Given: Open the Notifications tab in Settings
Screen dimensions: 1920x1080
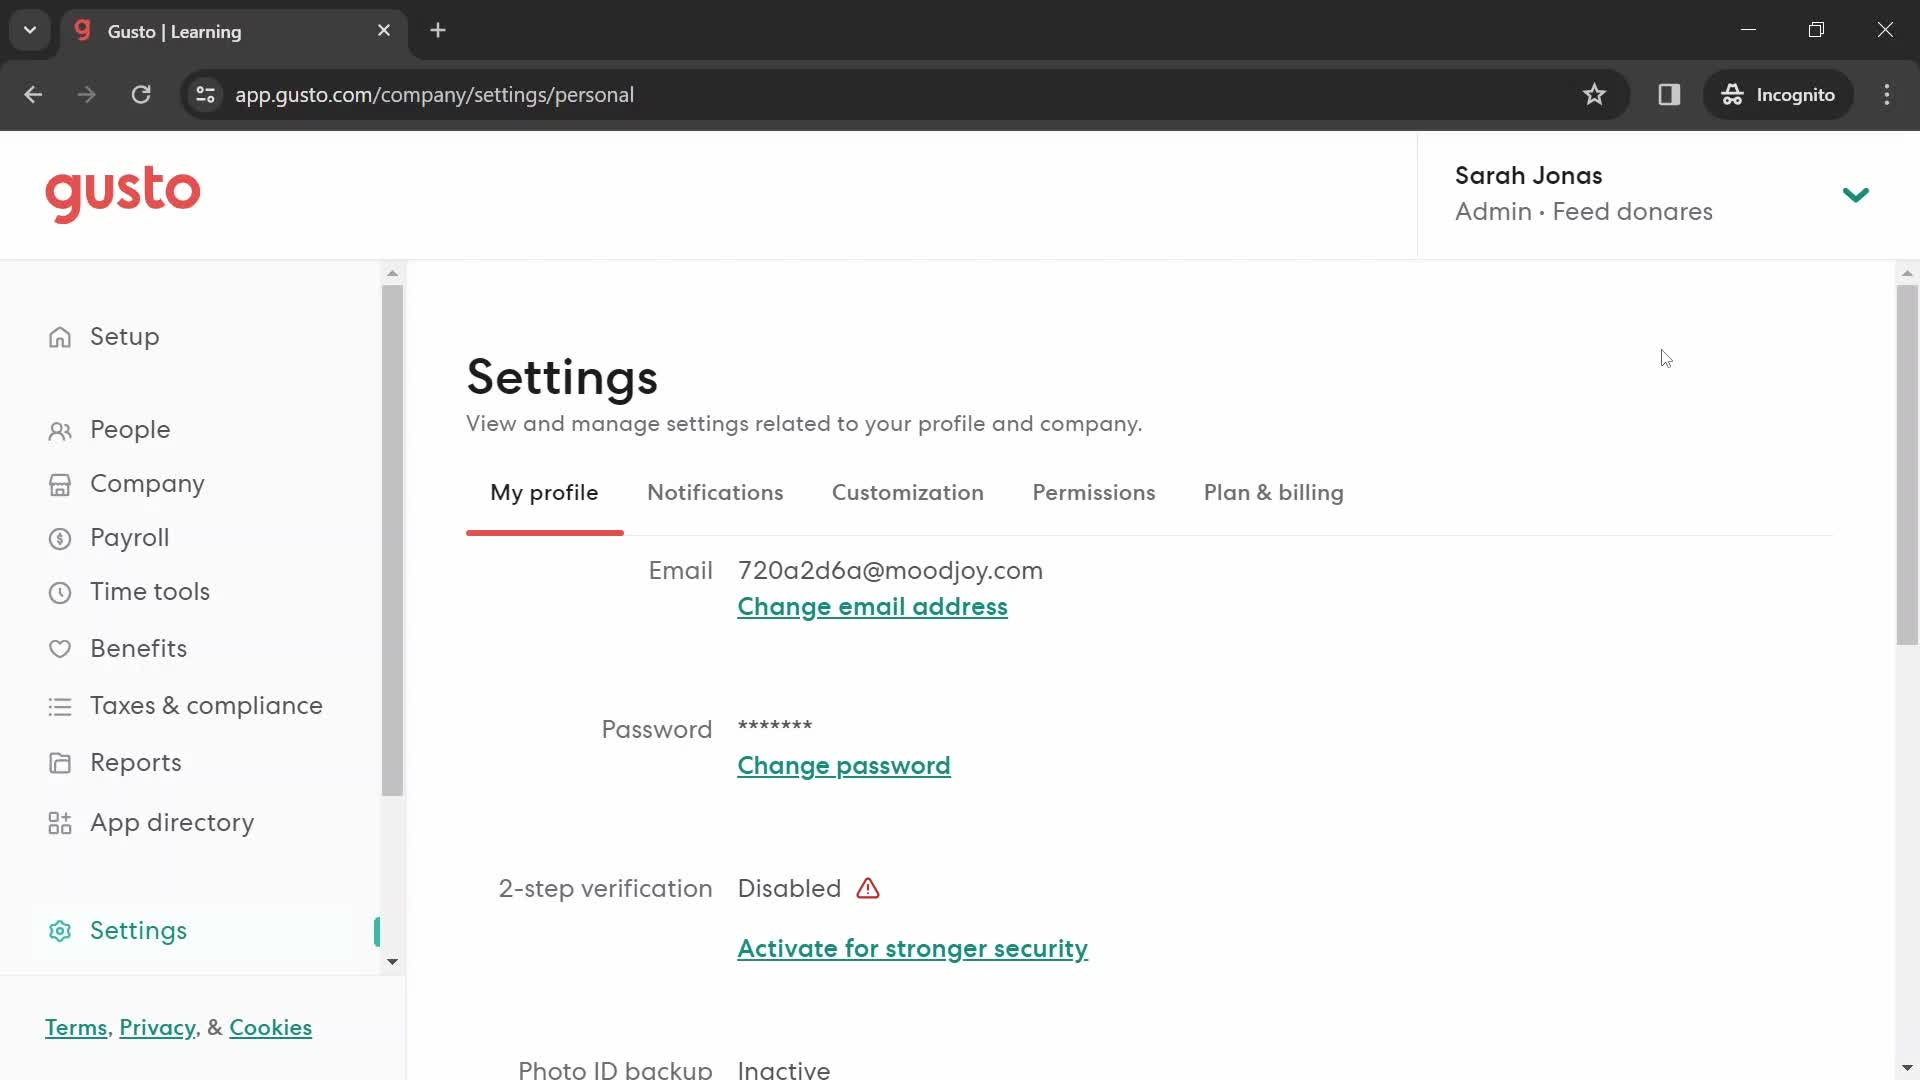Looking at the screenshot, I should pos(715,492).
